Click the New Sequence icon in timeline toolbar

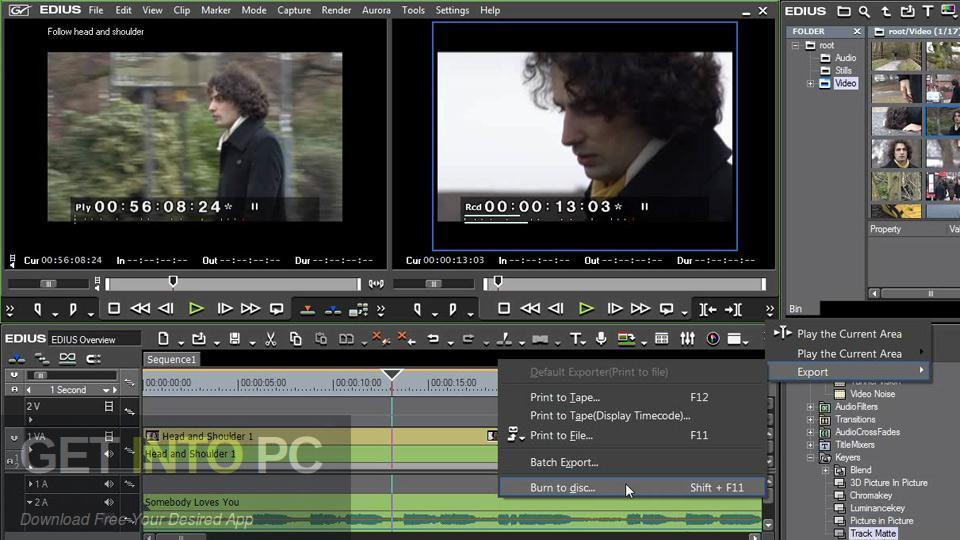click(163, 339)
